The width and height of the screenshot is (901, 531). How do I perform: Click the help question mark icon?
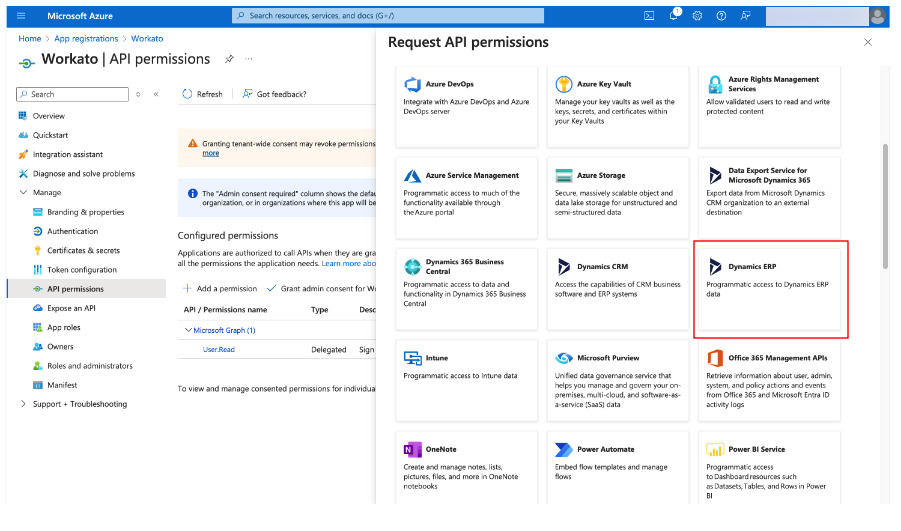click(x=721, y=16)
